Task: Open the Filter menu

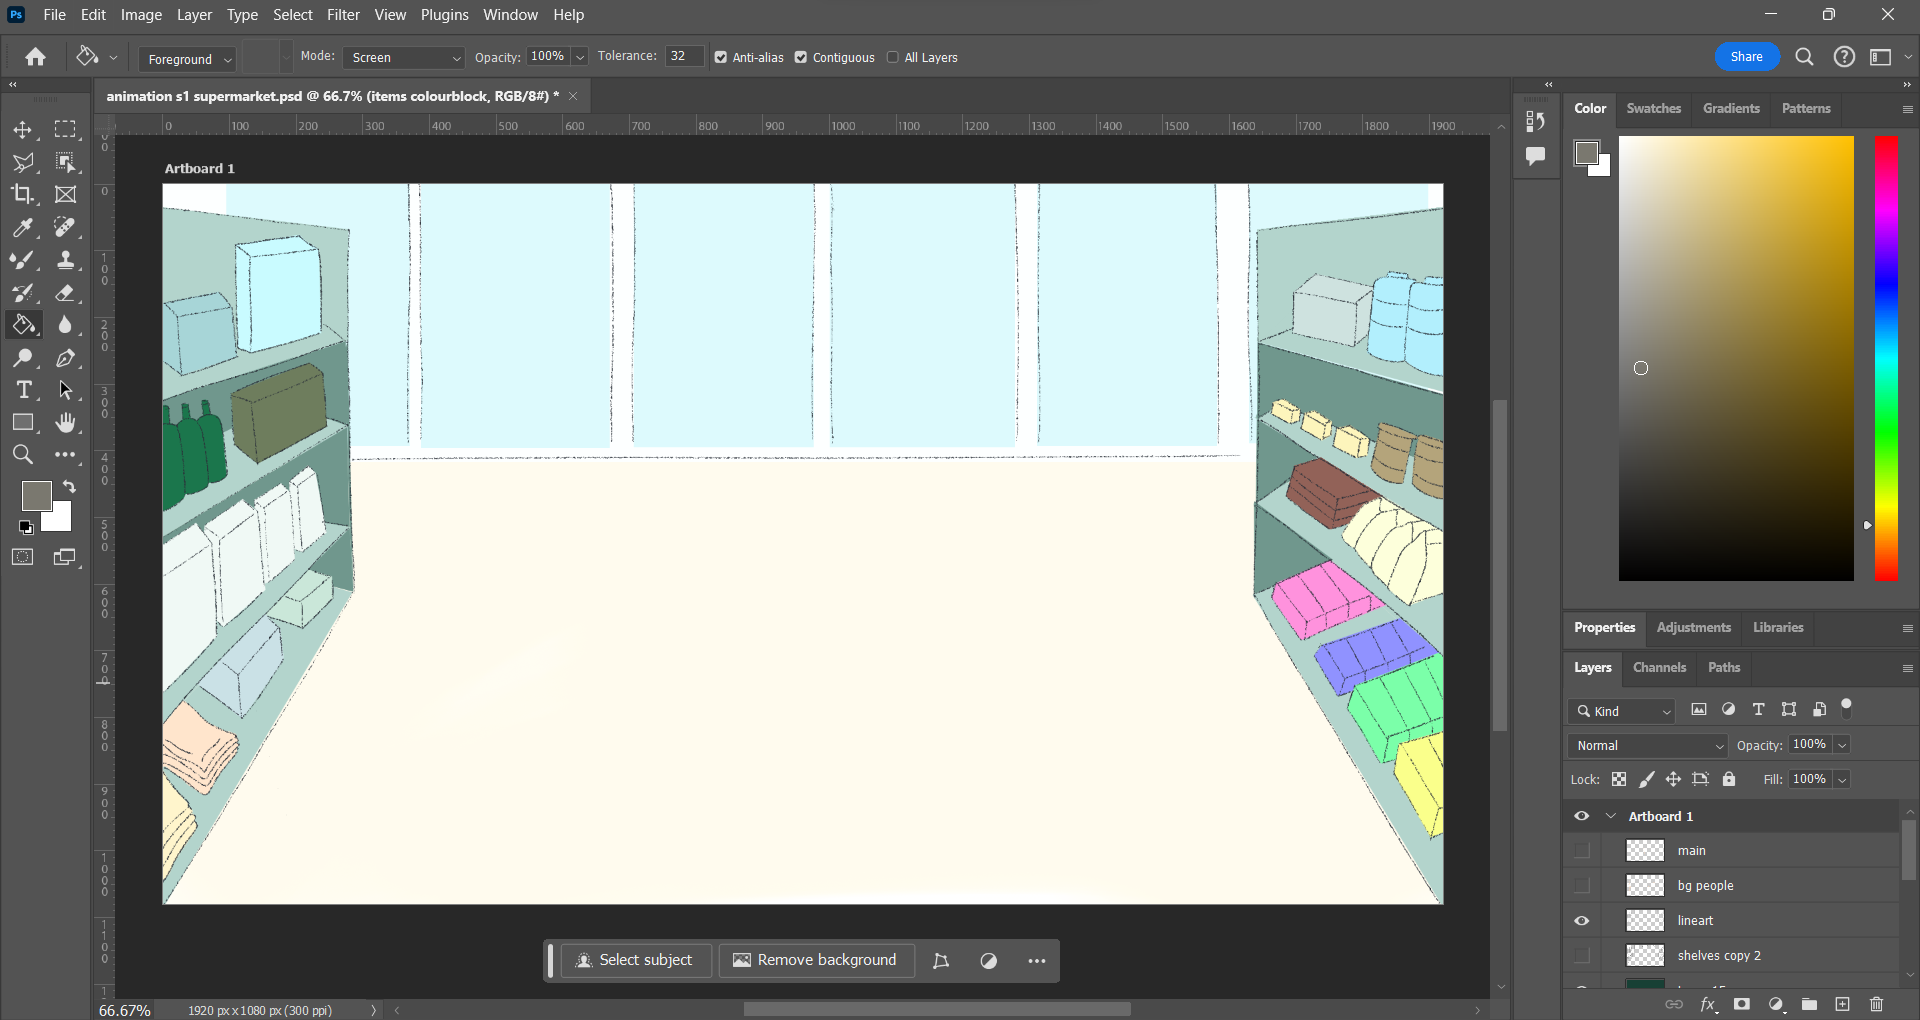Action: point(343,15)
